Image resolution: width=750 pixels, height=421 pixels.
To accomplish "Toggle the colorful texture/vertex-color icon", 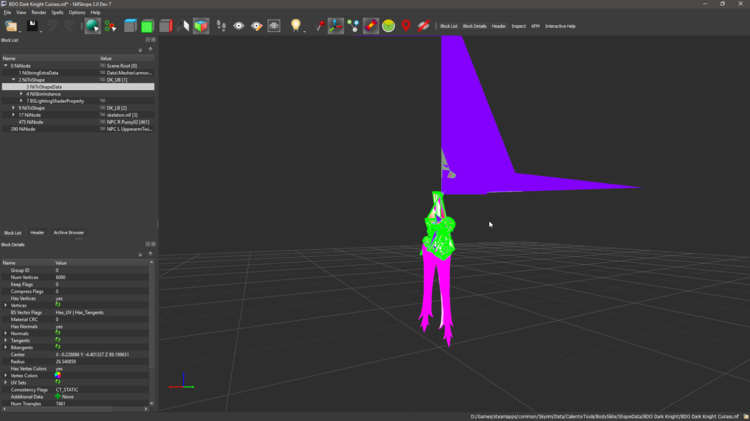I will point(371,26).
